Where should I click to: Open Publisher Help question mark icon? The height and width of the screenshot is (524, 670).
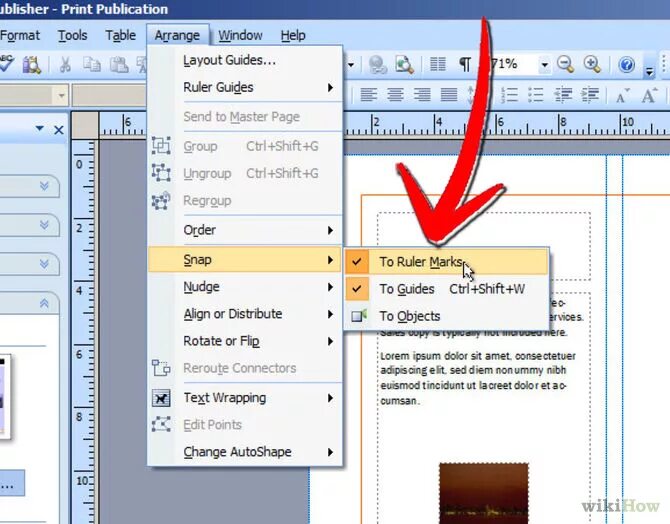pos(626,65)
